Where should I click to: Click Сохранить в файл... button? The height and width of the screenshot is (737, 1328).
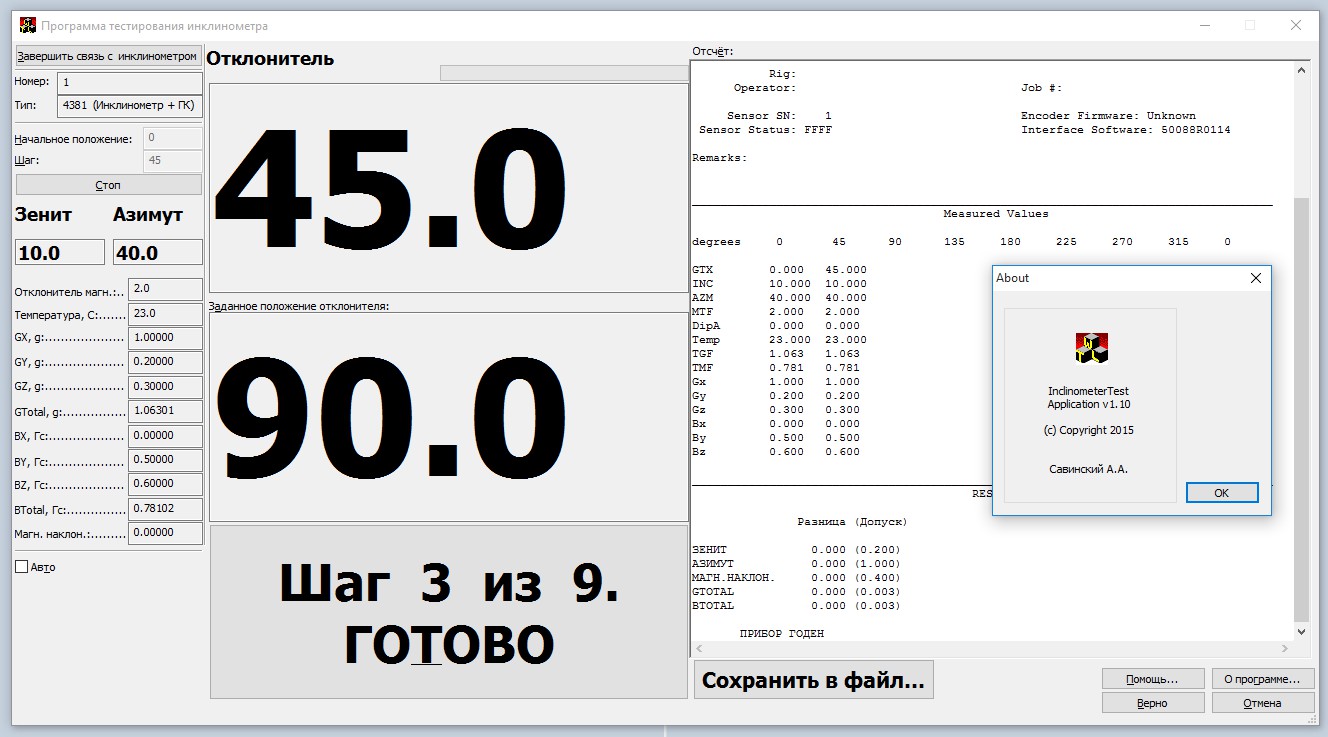tap(813, 681)
